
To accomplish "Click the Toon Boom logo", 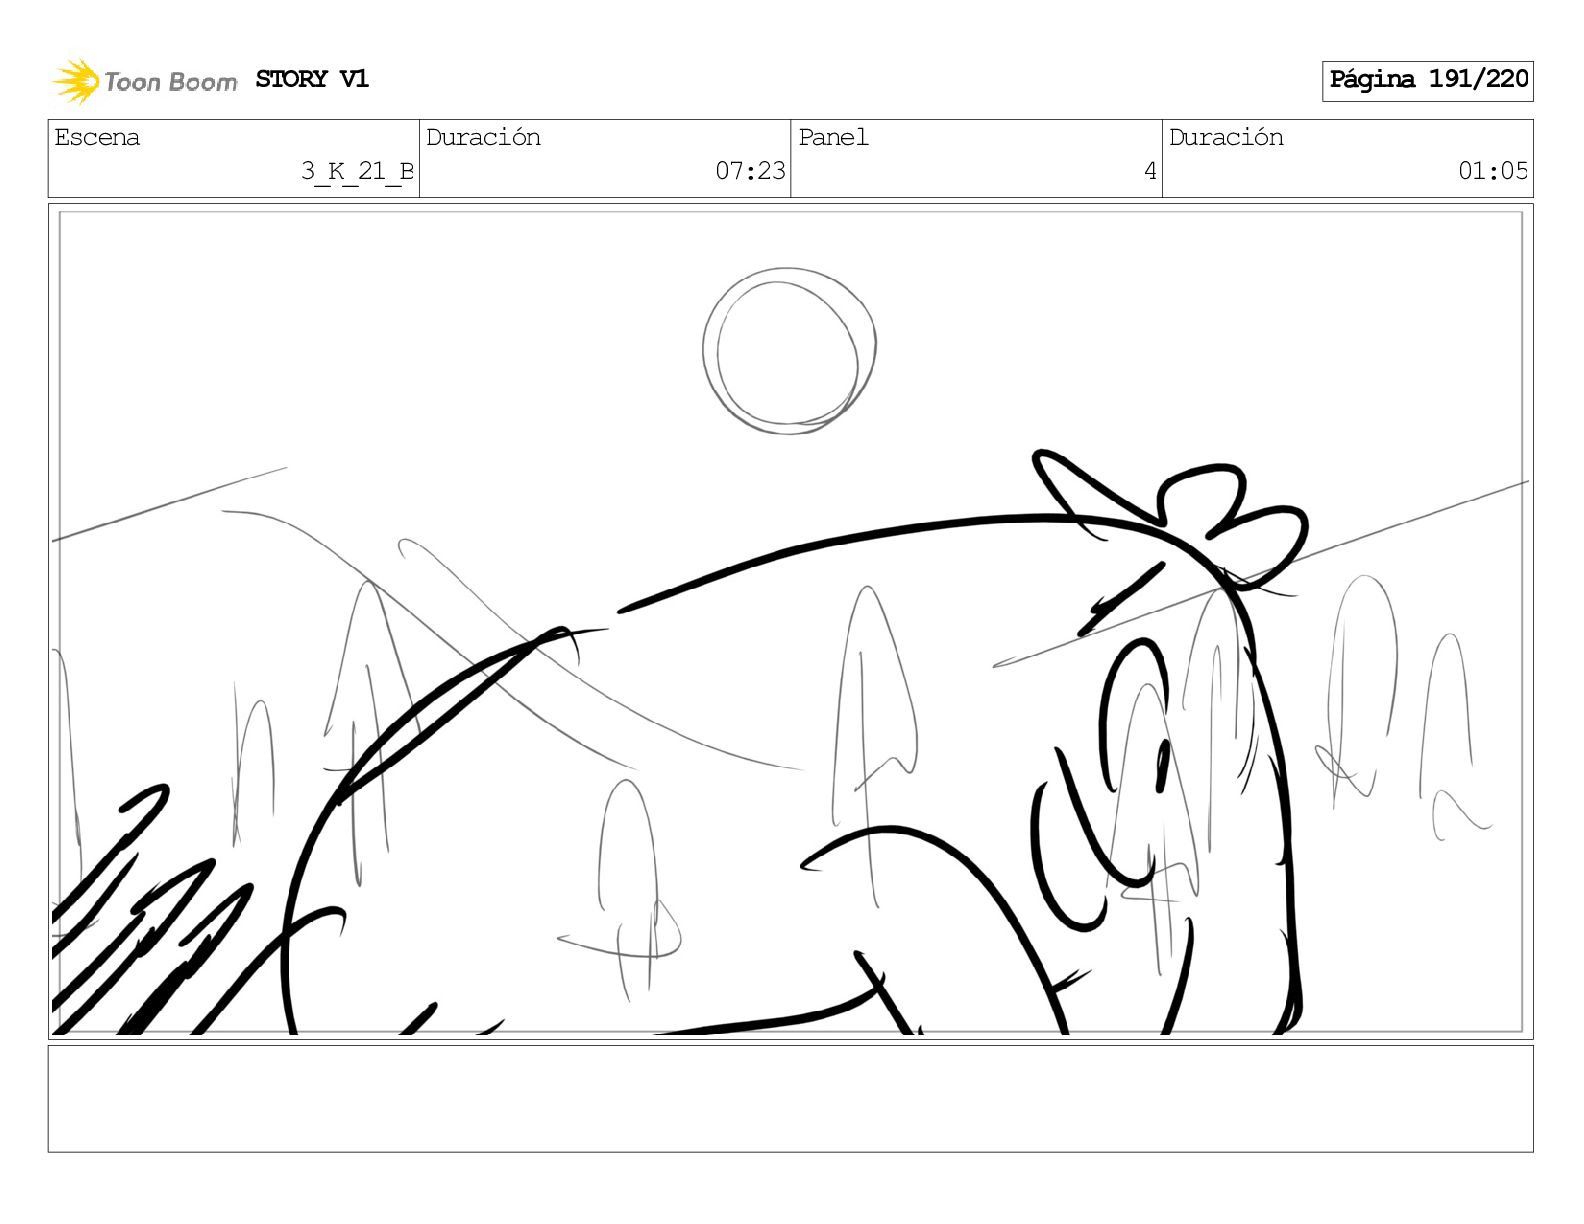I will (x=145, y=81).
